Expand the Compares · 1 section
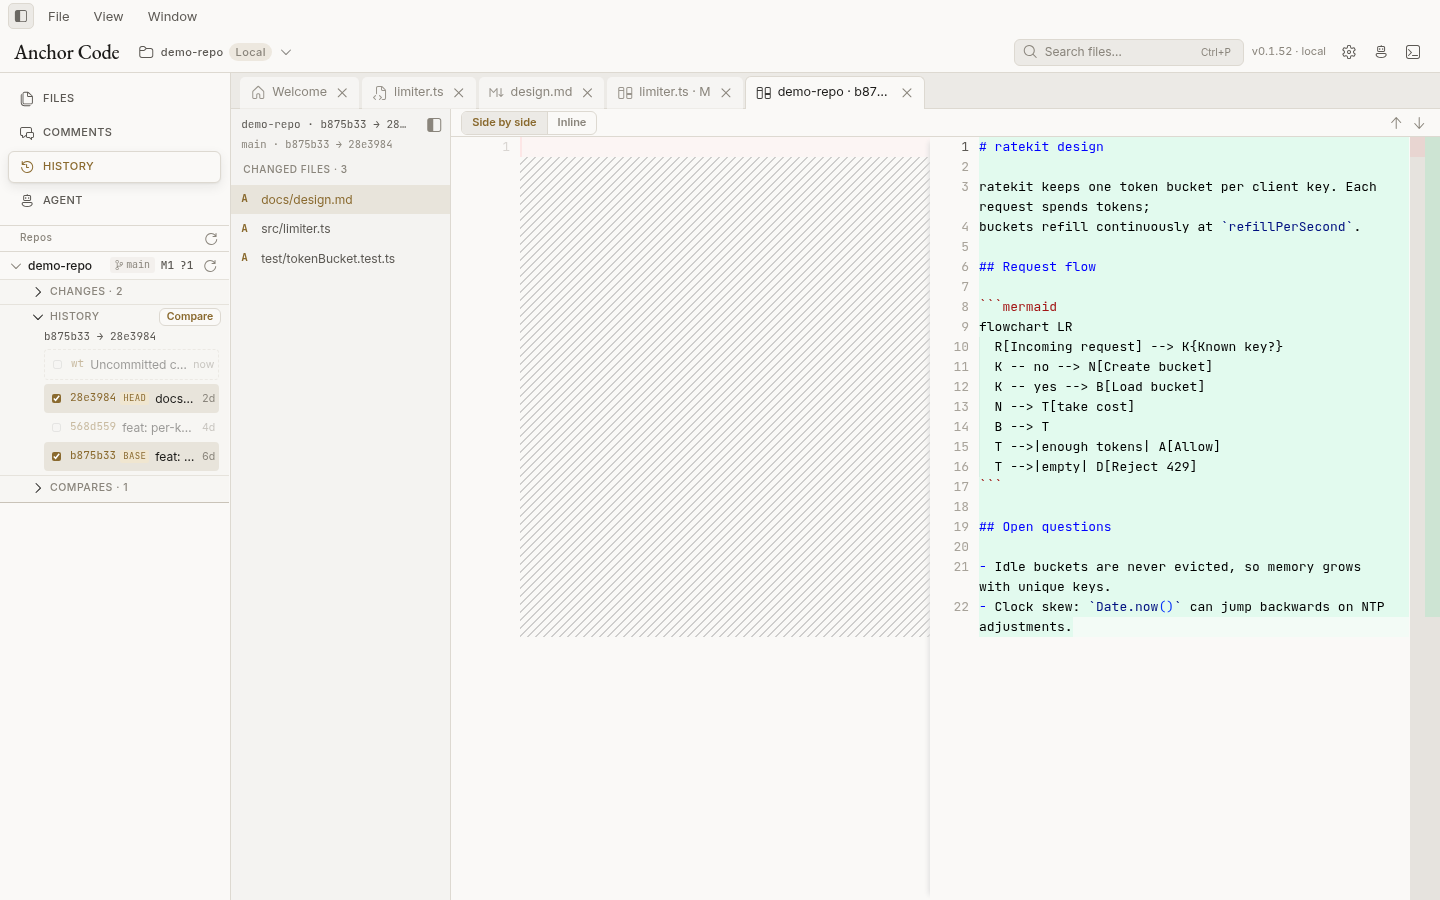The width and height of the screenshot is (1440, 900). click(38, 488)
